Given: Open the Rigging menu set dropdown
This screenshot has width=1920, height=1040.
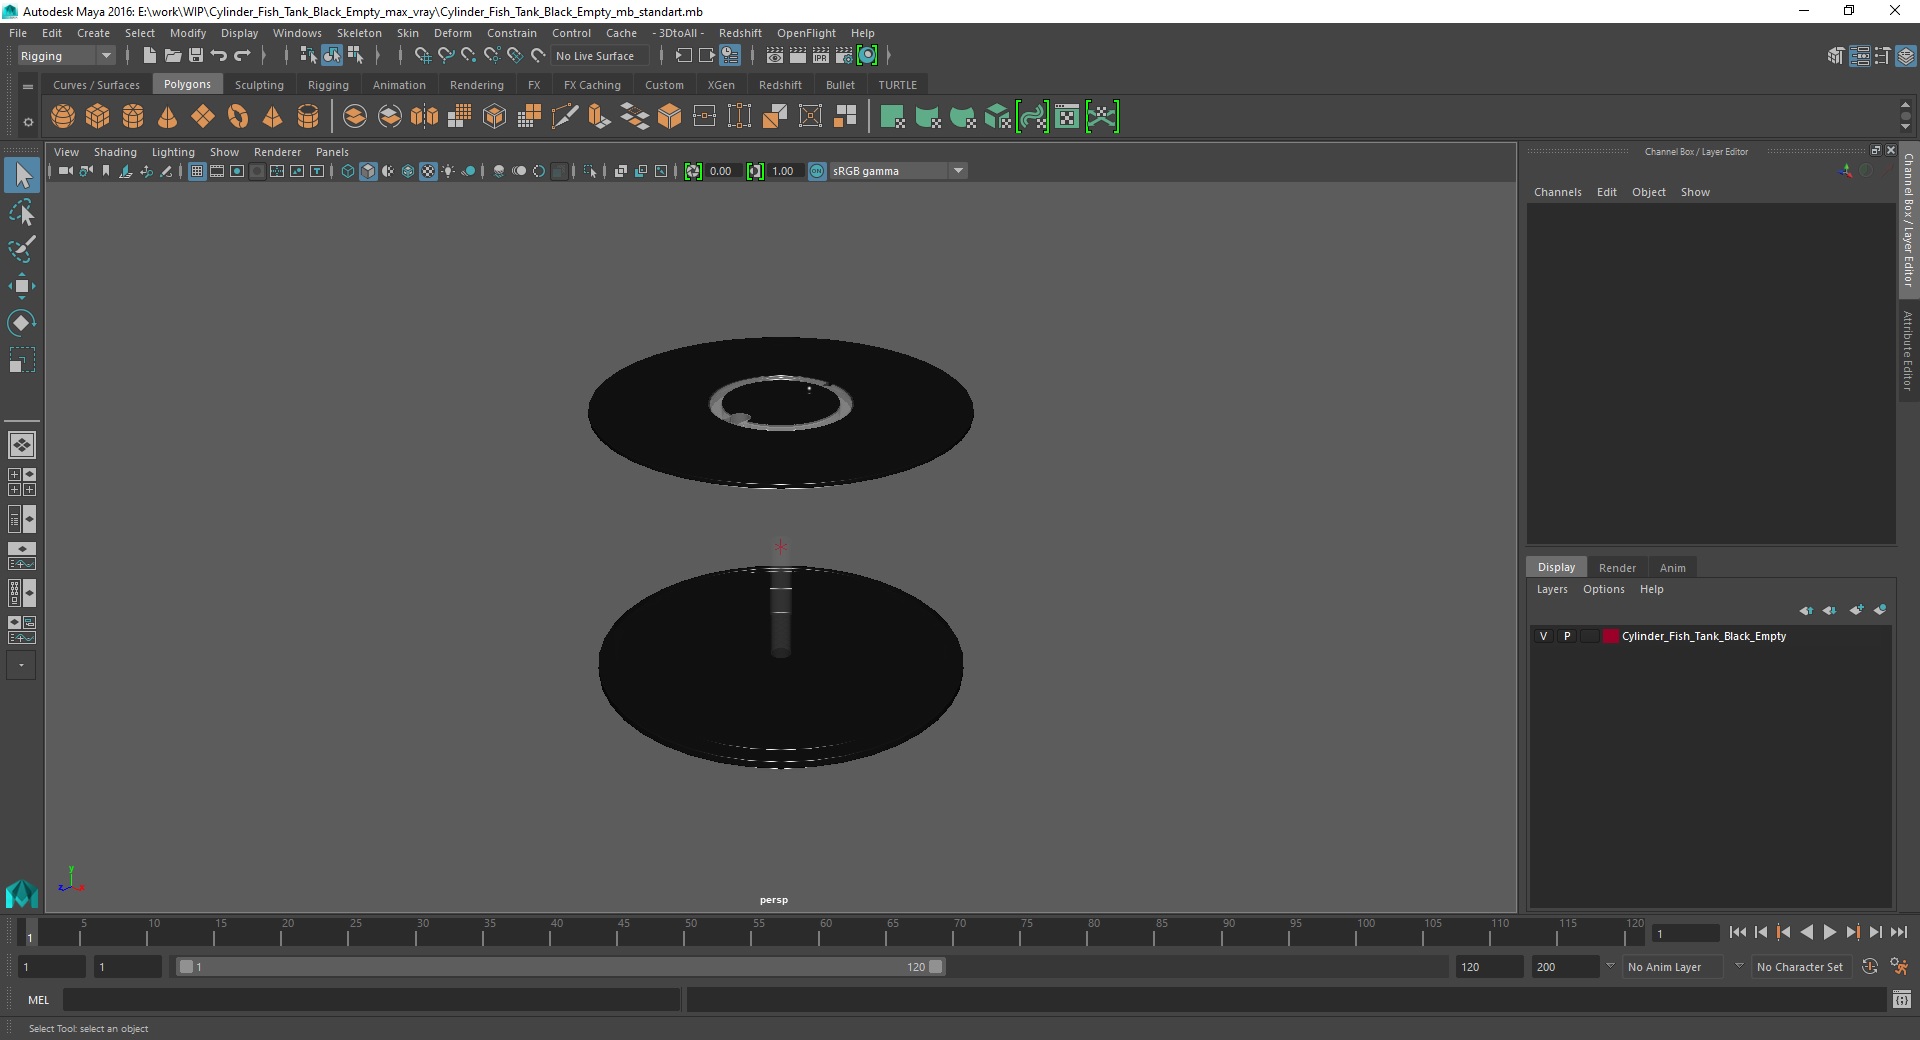Looking at the screenshot, I should coord(66,56).
